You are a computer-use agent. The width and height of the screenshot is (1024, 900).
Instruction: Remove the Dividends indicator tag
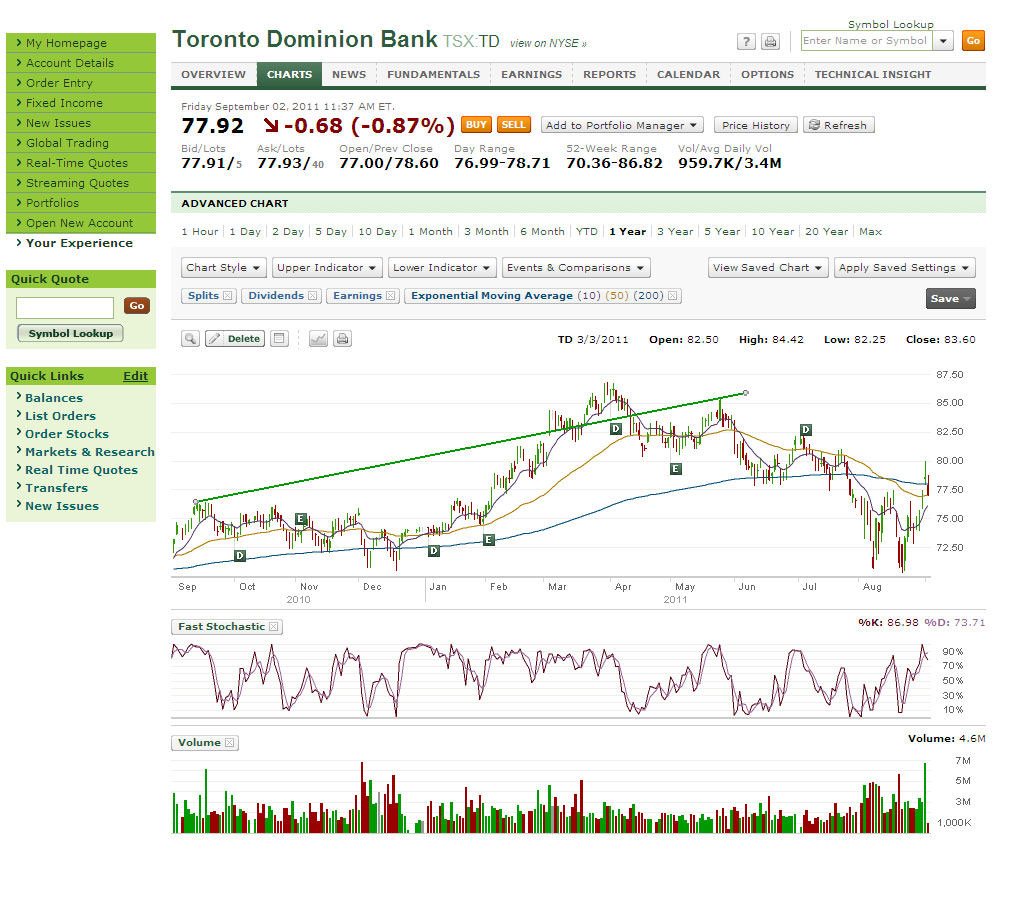[x=312, y=296]
